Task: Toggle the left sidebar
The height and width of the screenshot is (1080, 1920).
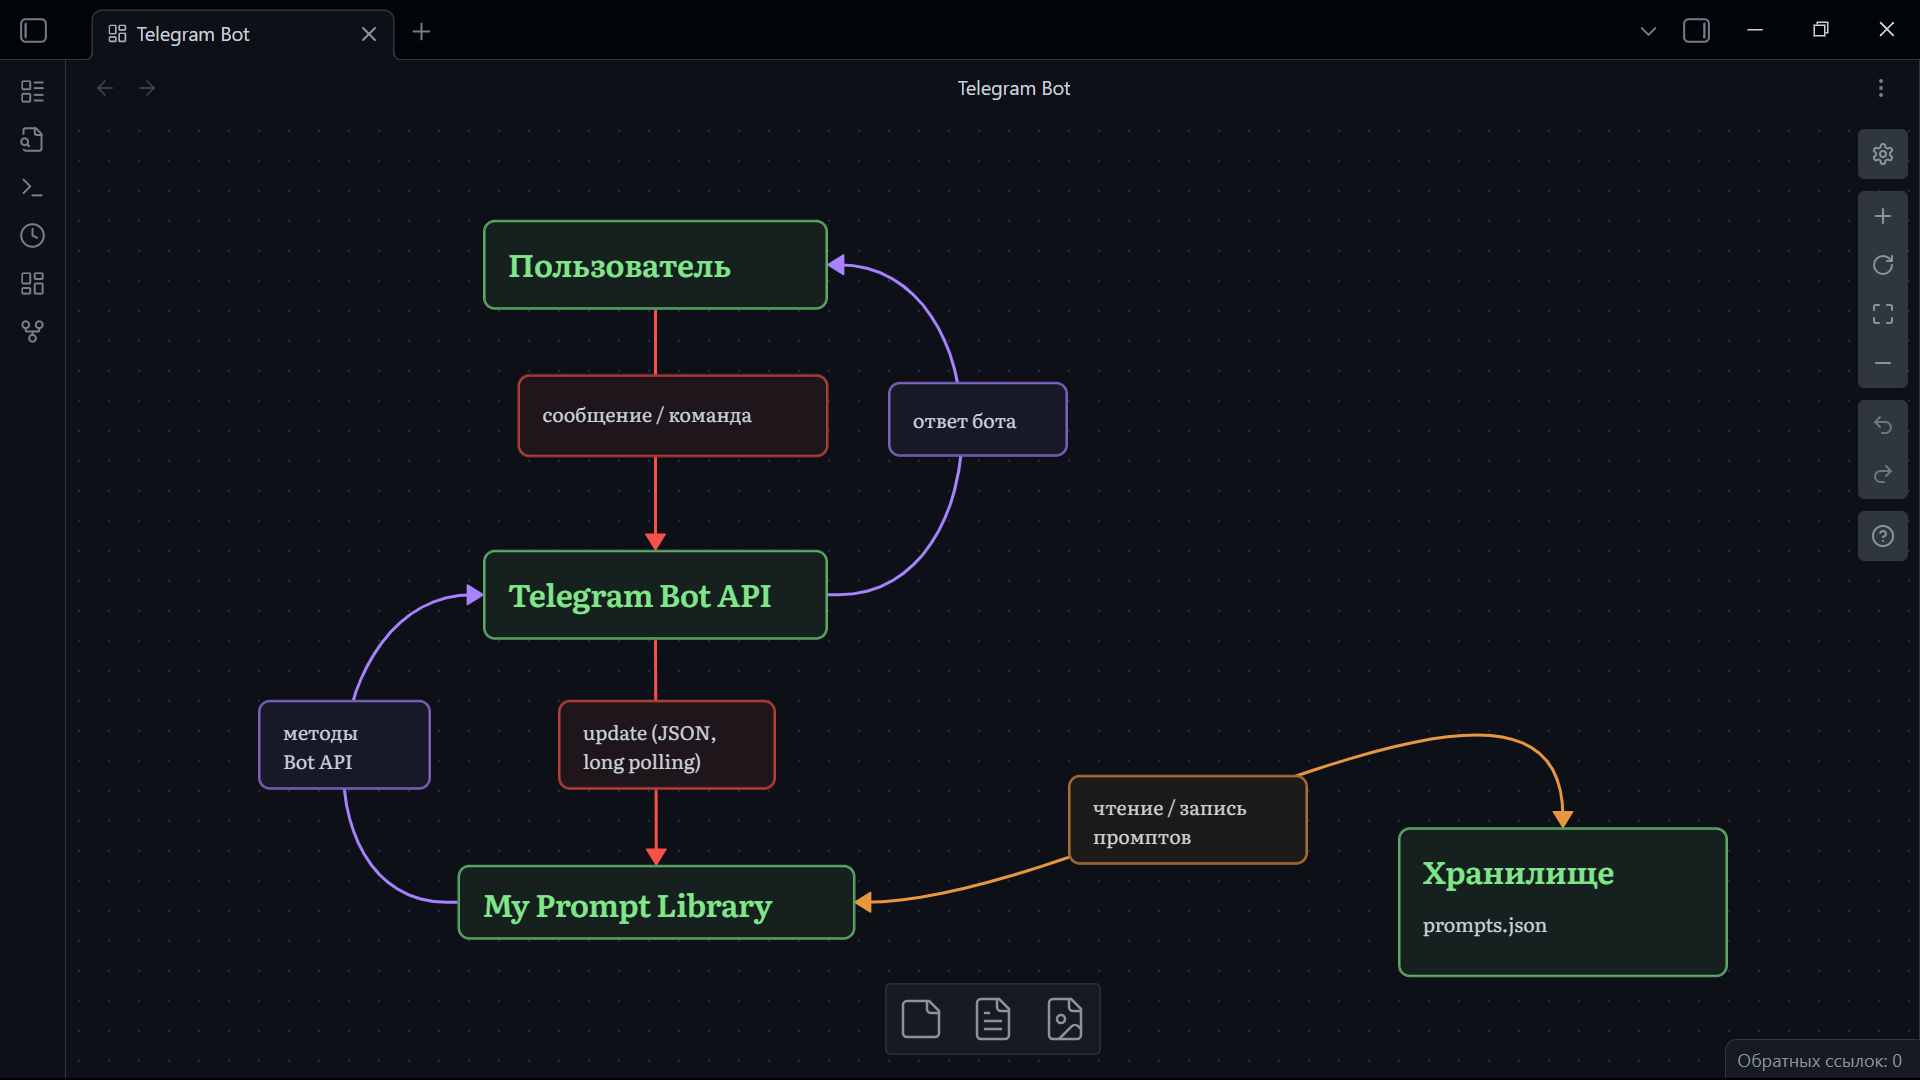Action: pyautogui.click(x=34, y=31)
